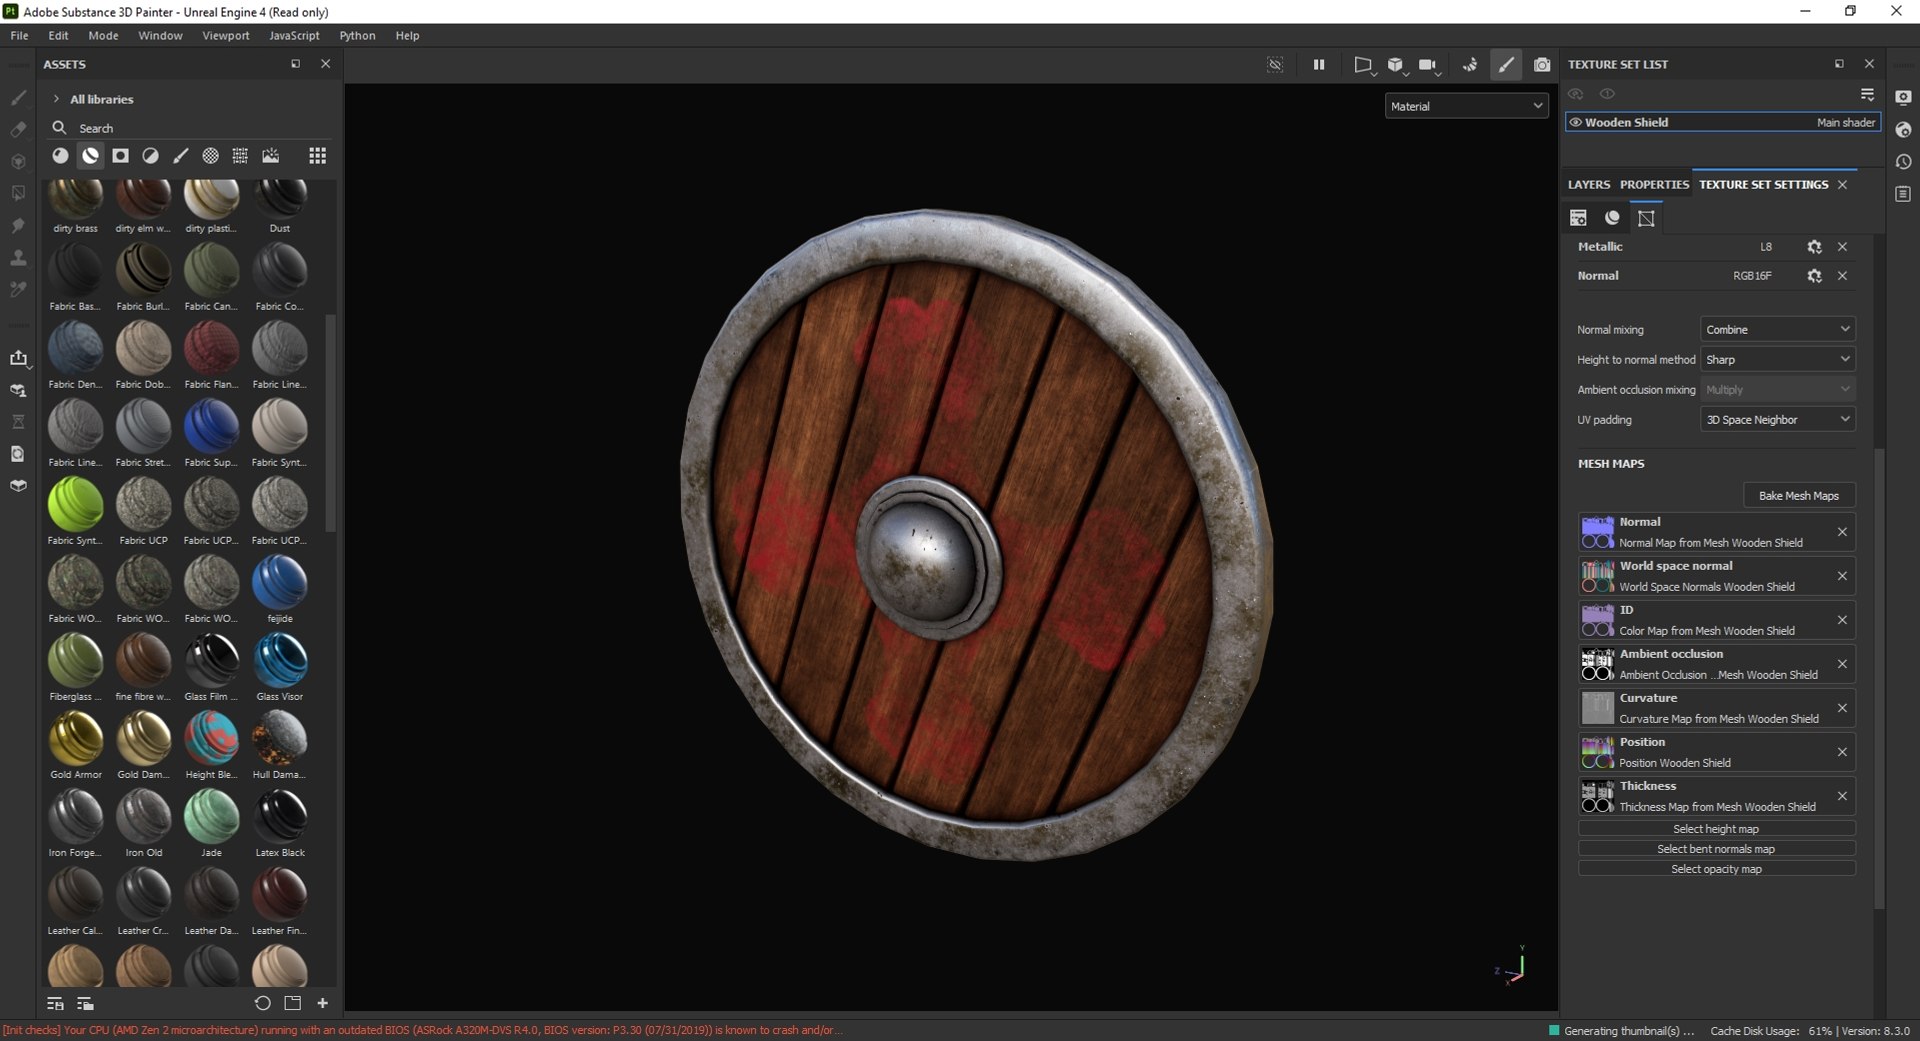Screen dimensions: 1920x1041
Task: Click the assets Search field
Action: click(190, 128)
